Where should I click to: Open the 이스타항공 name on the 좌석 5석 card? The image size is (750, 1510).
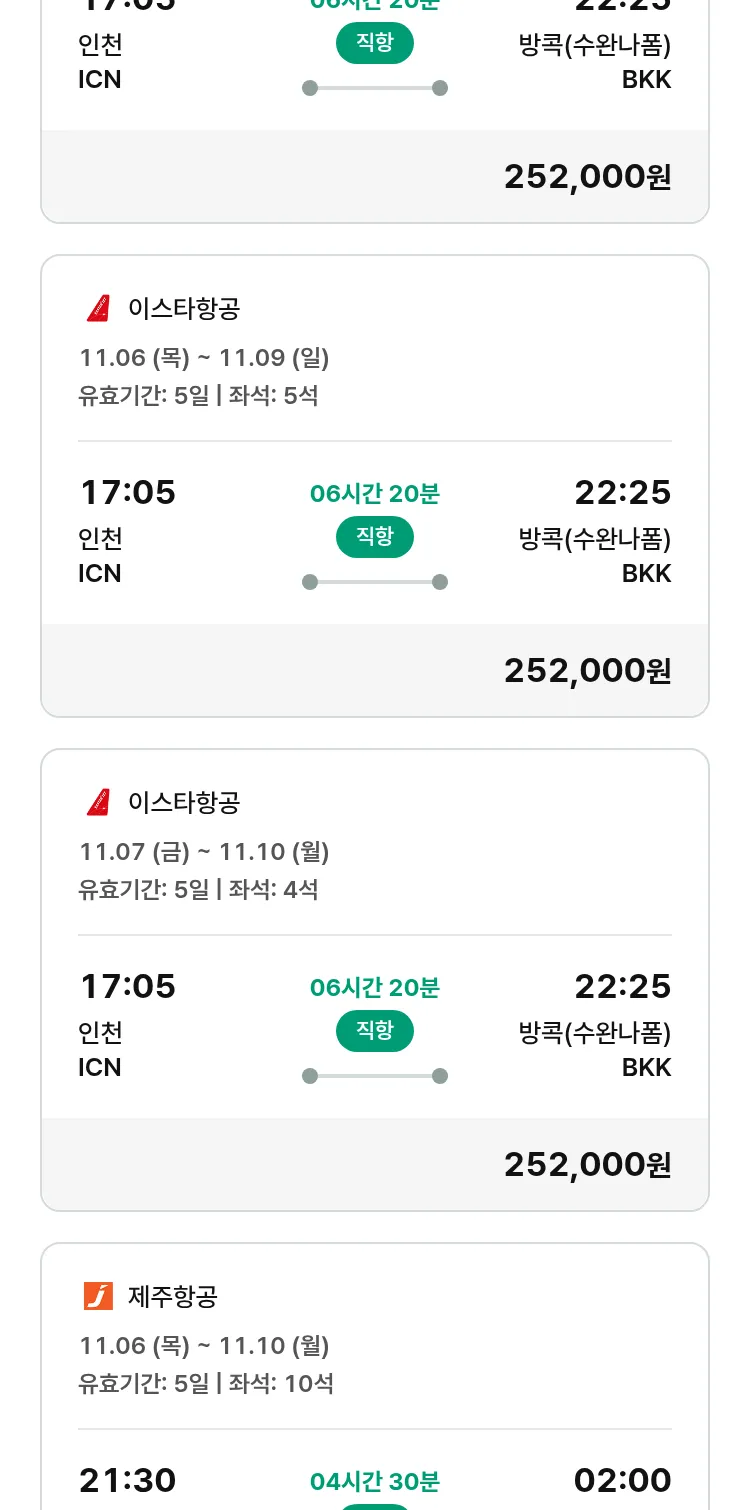coord(184,309)
